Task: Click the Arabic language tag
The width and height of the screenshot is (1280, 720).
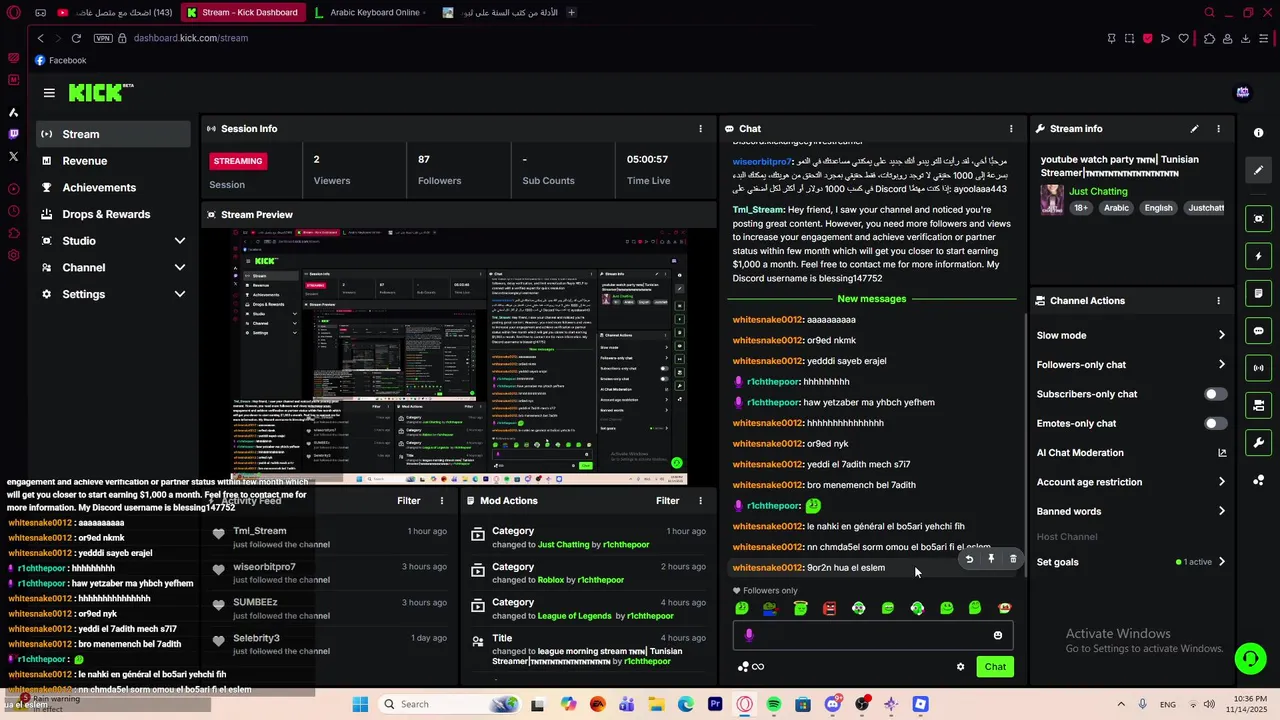Action: click(1116, 208)
